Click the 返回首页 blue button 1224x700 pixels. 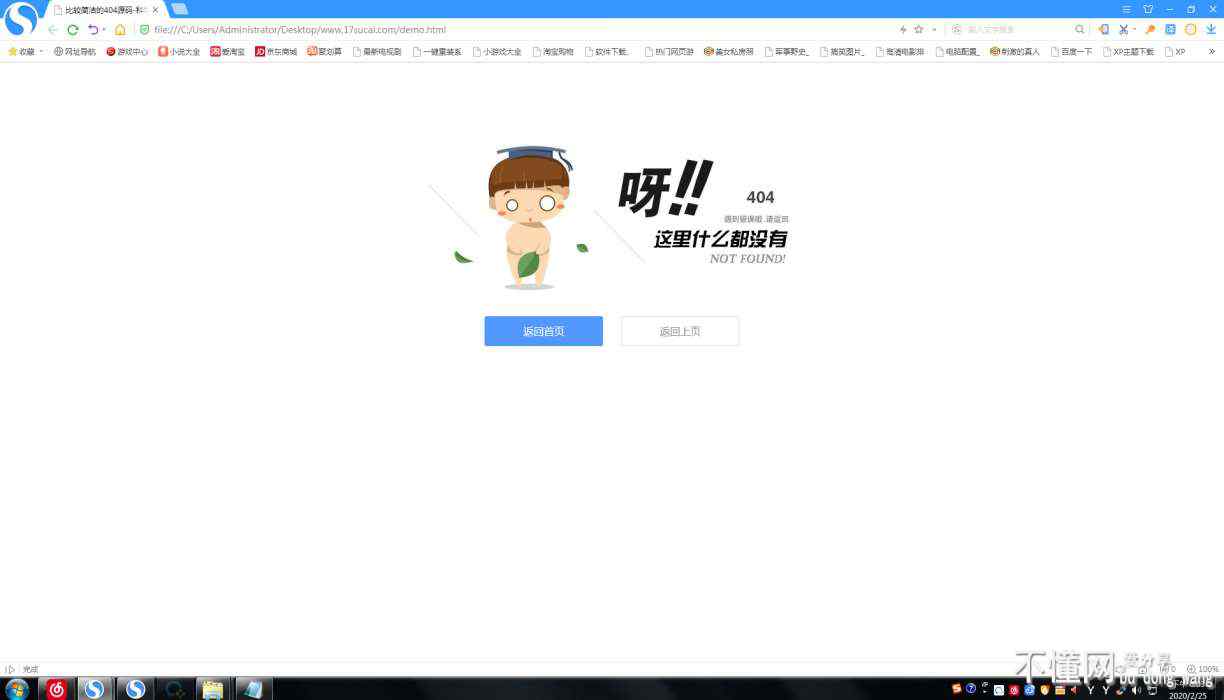(544, 331)
